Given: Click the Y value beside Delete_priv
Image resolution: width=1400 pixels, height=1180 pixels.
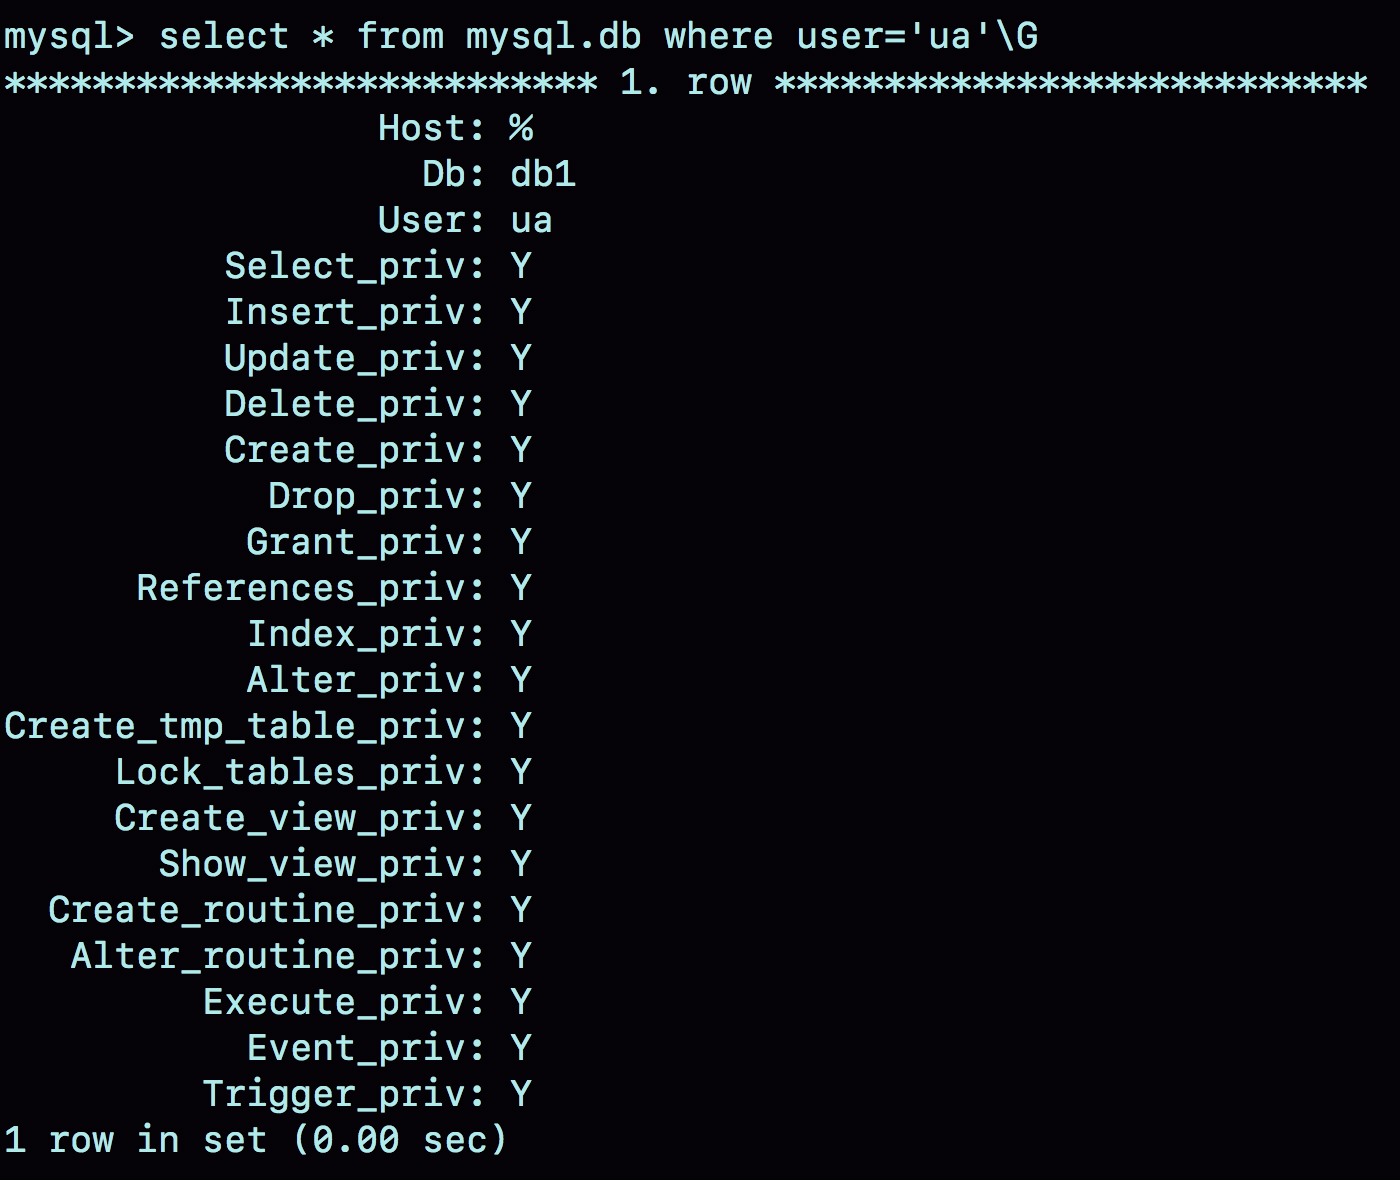Looking at the screenshot, I should coord(520,405).
